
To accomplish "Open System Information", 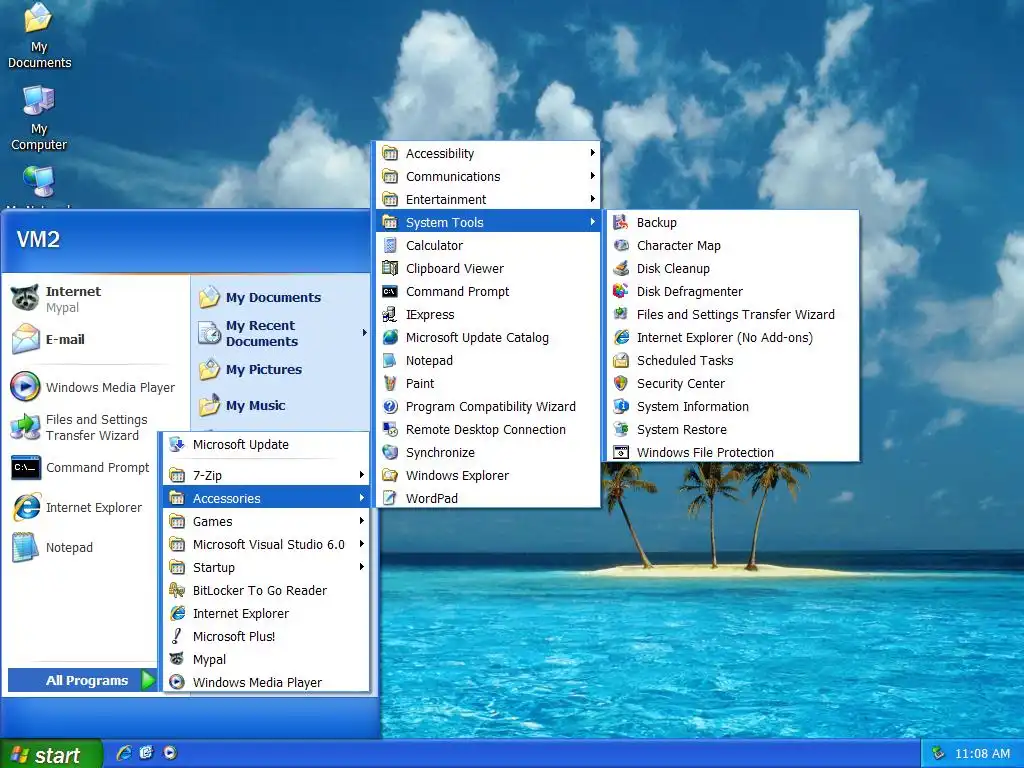I will point(733,406).
